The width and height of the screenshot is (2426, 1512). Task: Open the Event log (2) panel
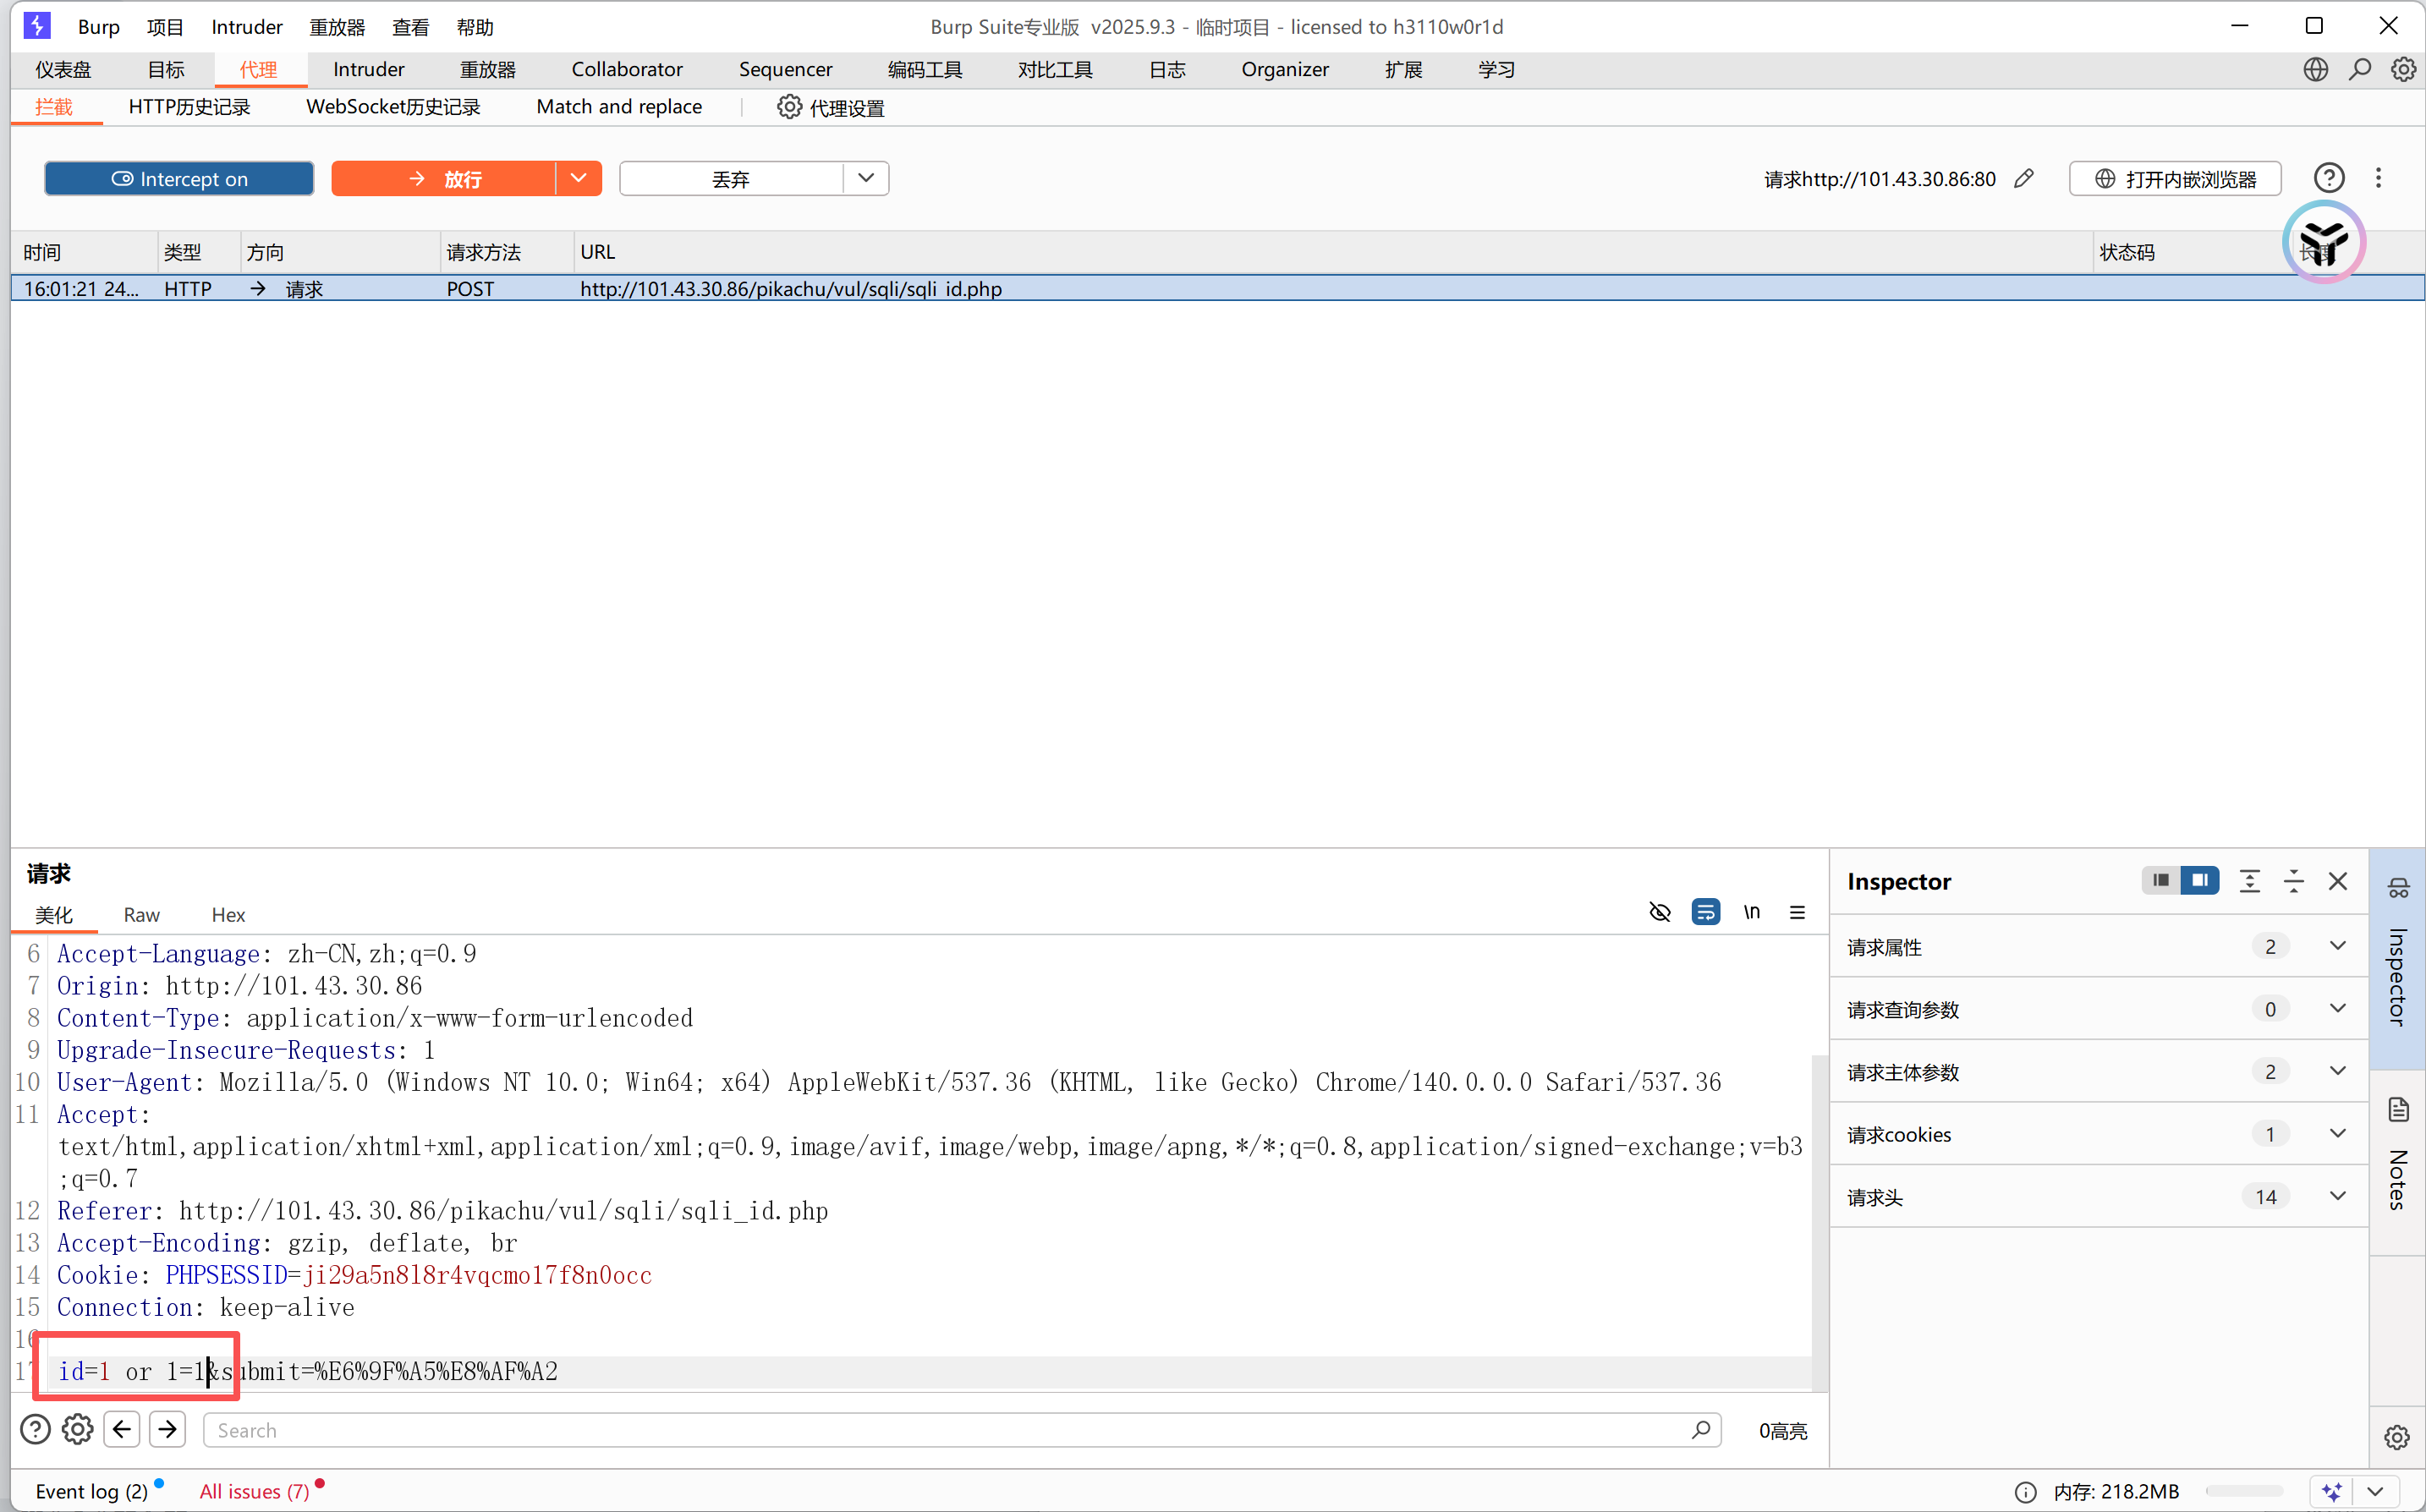92,1492
